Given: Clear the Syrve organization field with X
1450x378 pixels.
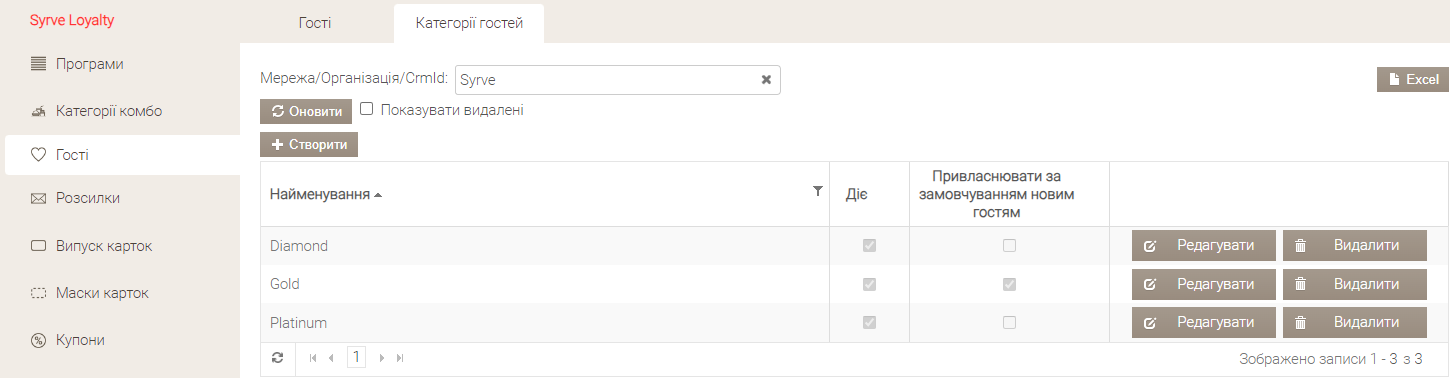Looking at the screenshot, I should click(x=766, y=80).
